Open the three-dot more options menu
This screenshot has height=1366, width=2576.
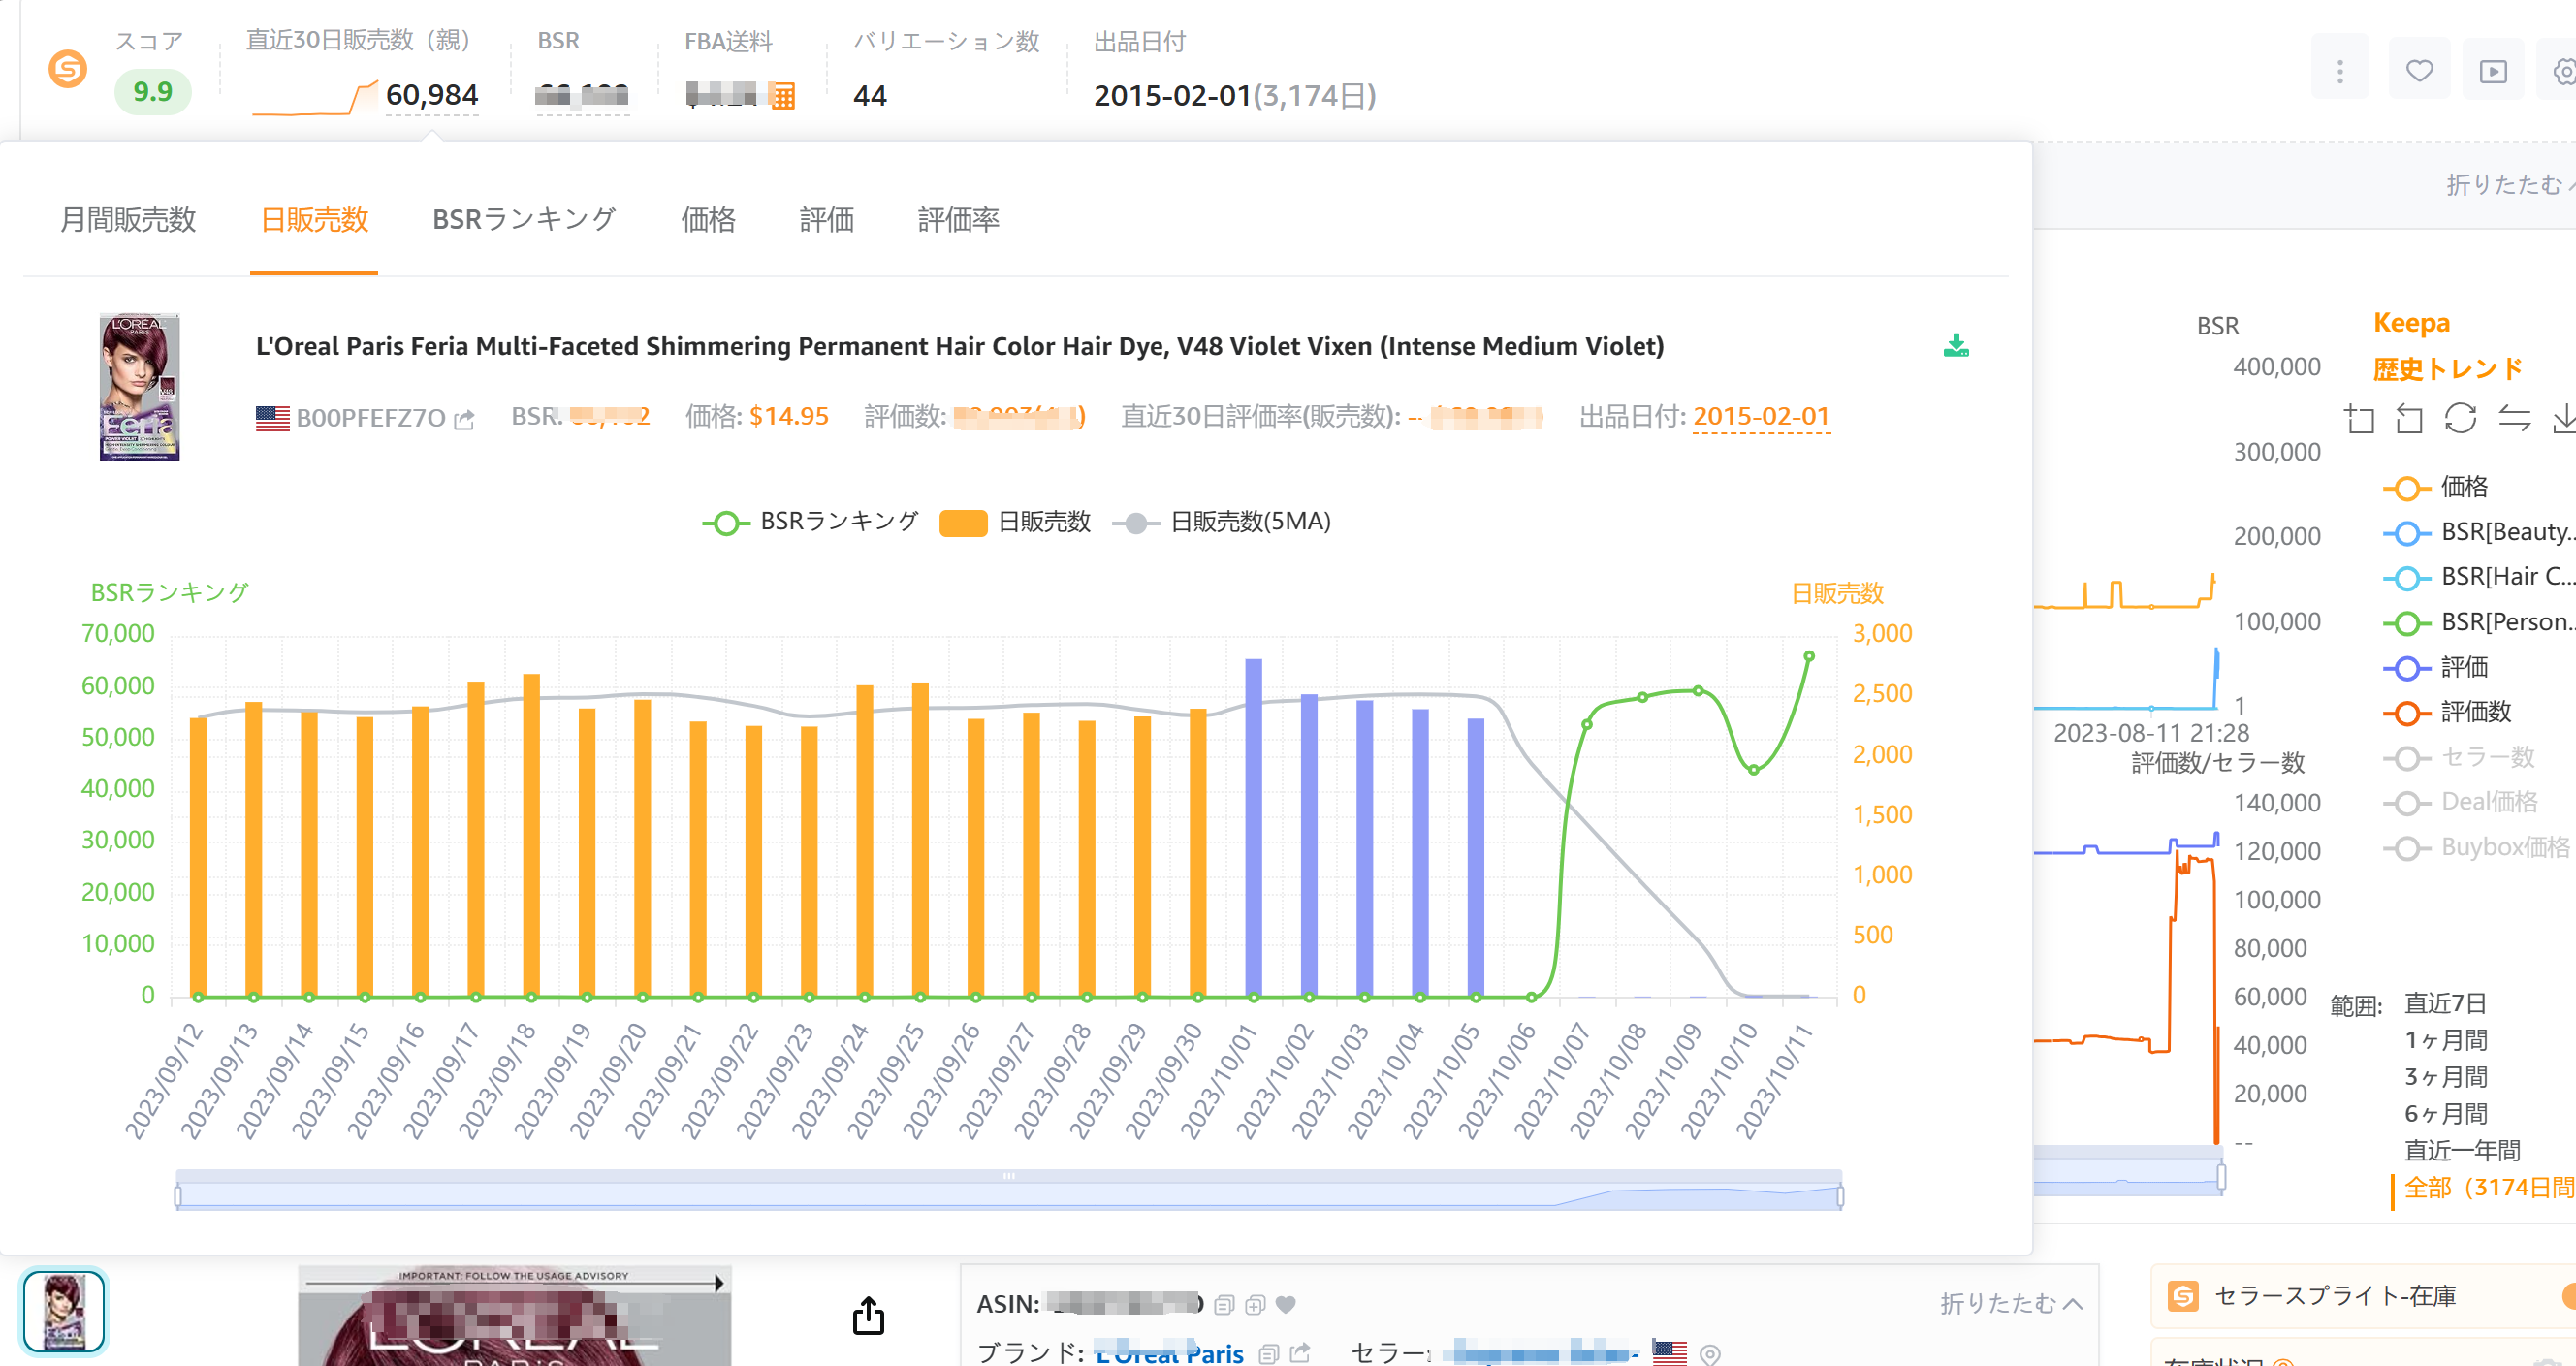pyautogui.click(x=2340, y=71)
